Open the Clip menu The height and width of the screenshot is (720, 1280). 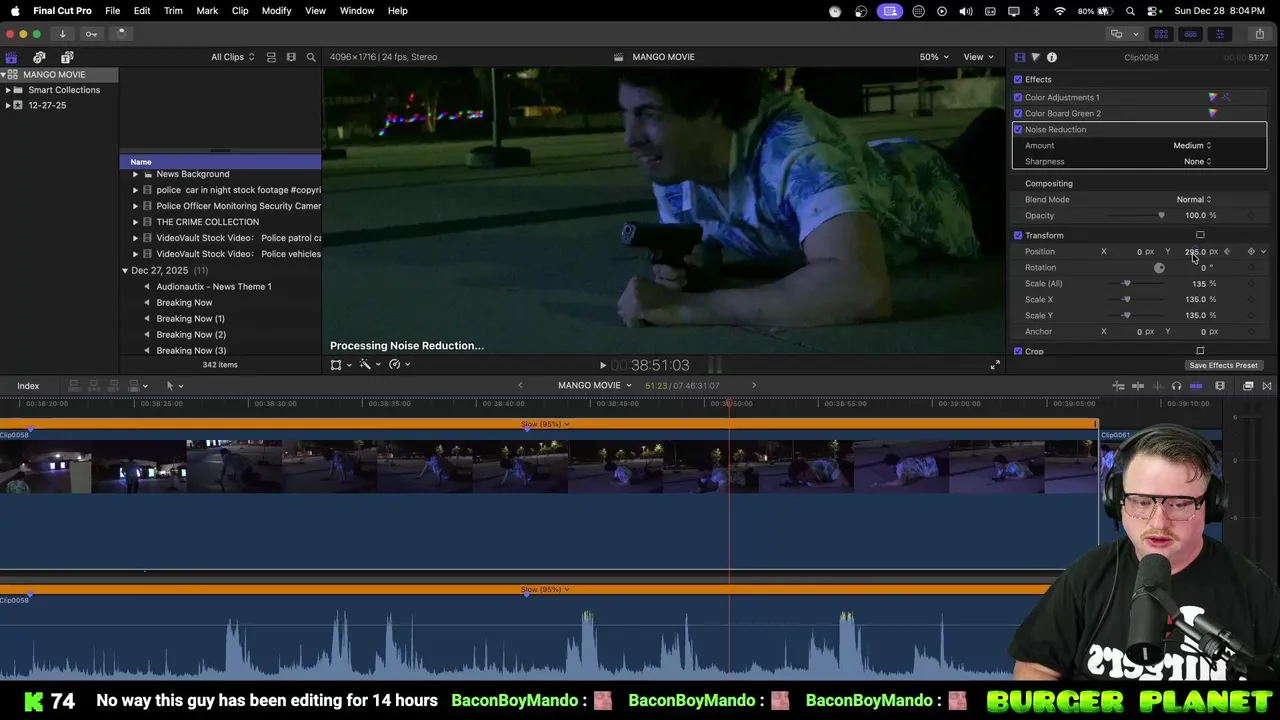pos(240,11)
